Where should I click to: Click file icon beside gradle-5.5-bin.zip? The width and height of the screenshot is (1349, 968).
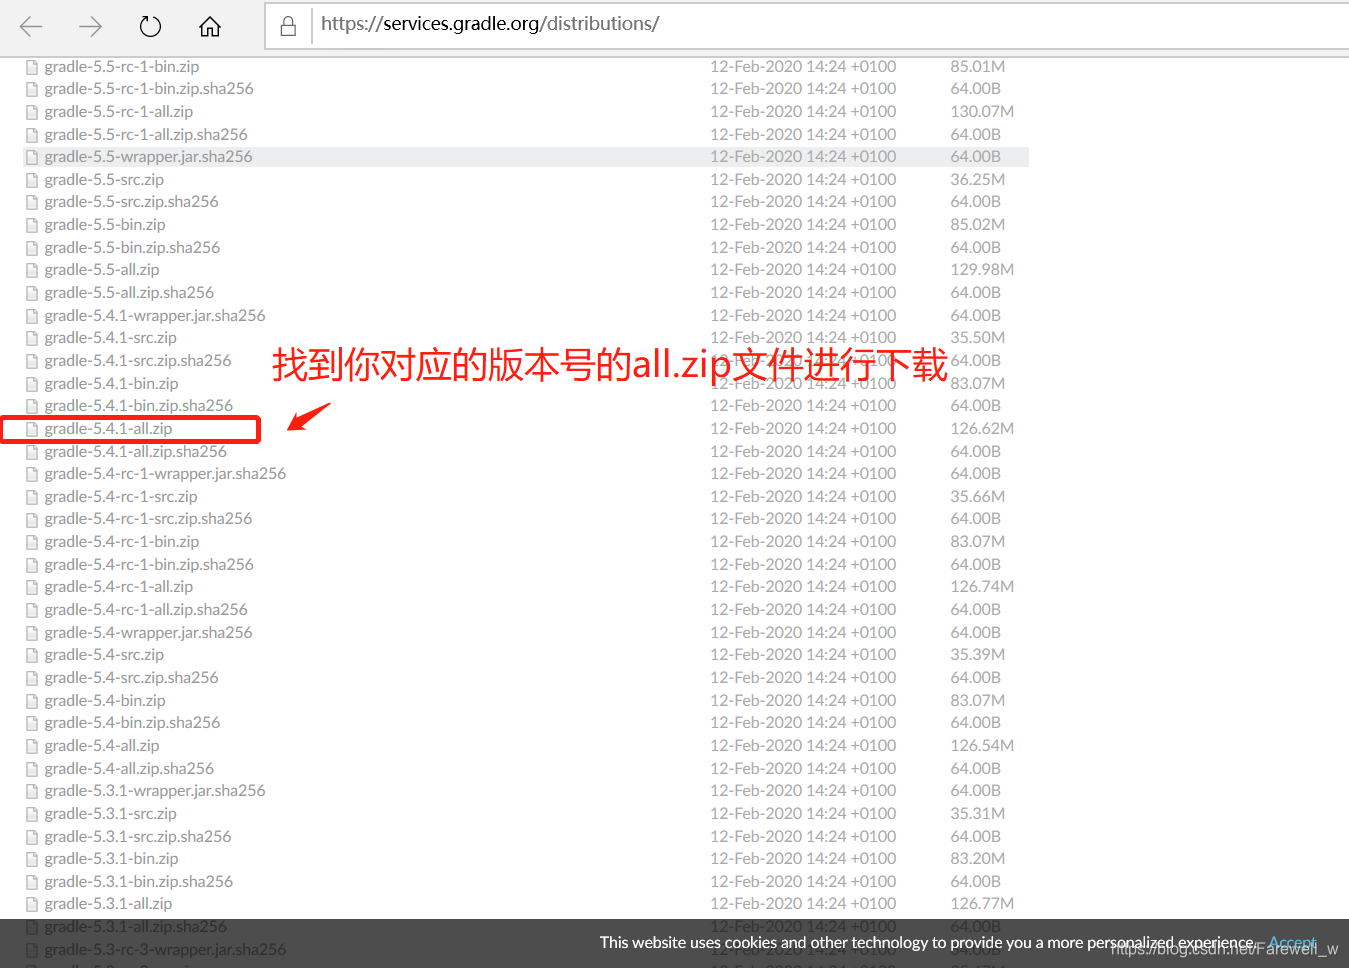coord(32,226)
